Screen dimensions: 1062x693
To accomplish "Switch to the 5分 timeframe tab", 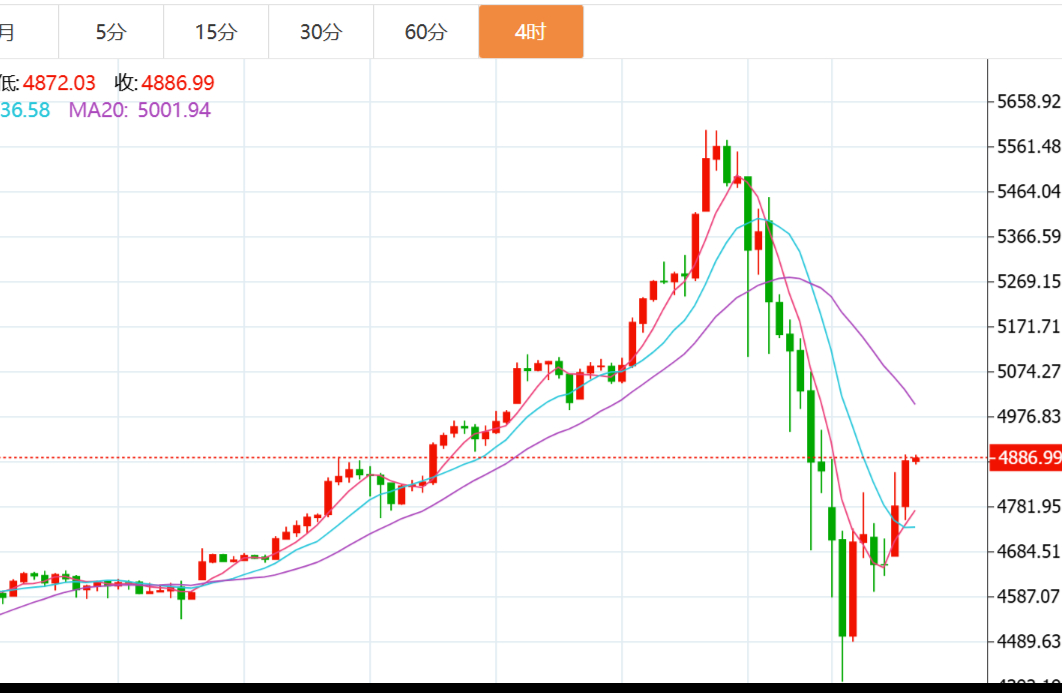I will click(x=111, y=32).
